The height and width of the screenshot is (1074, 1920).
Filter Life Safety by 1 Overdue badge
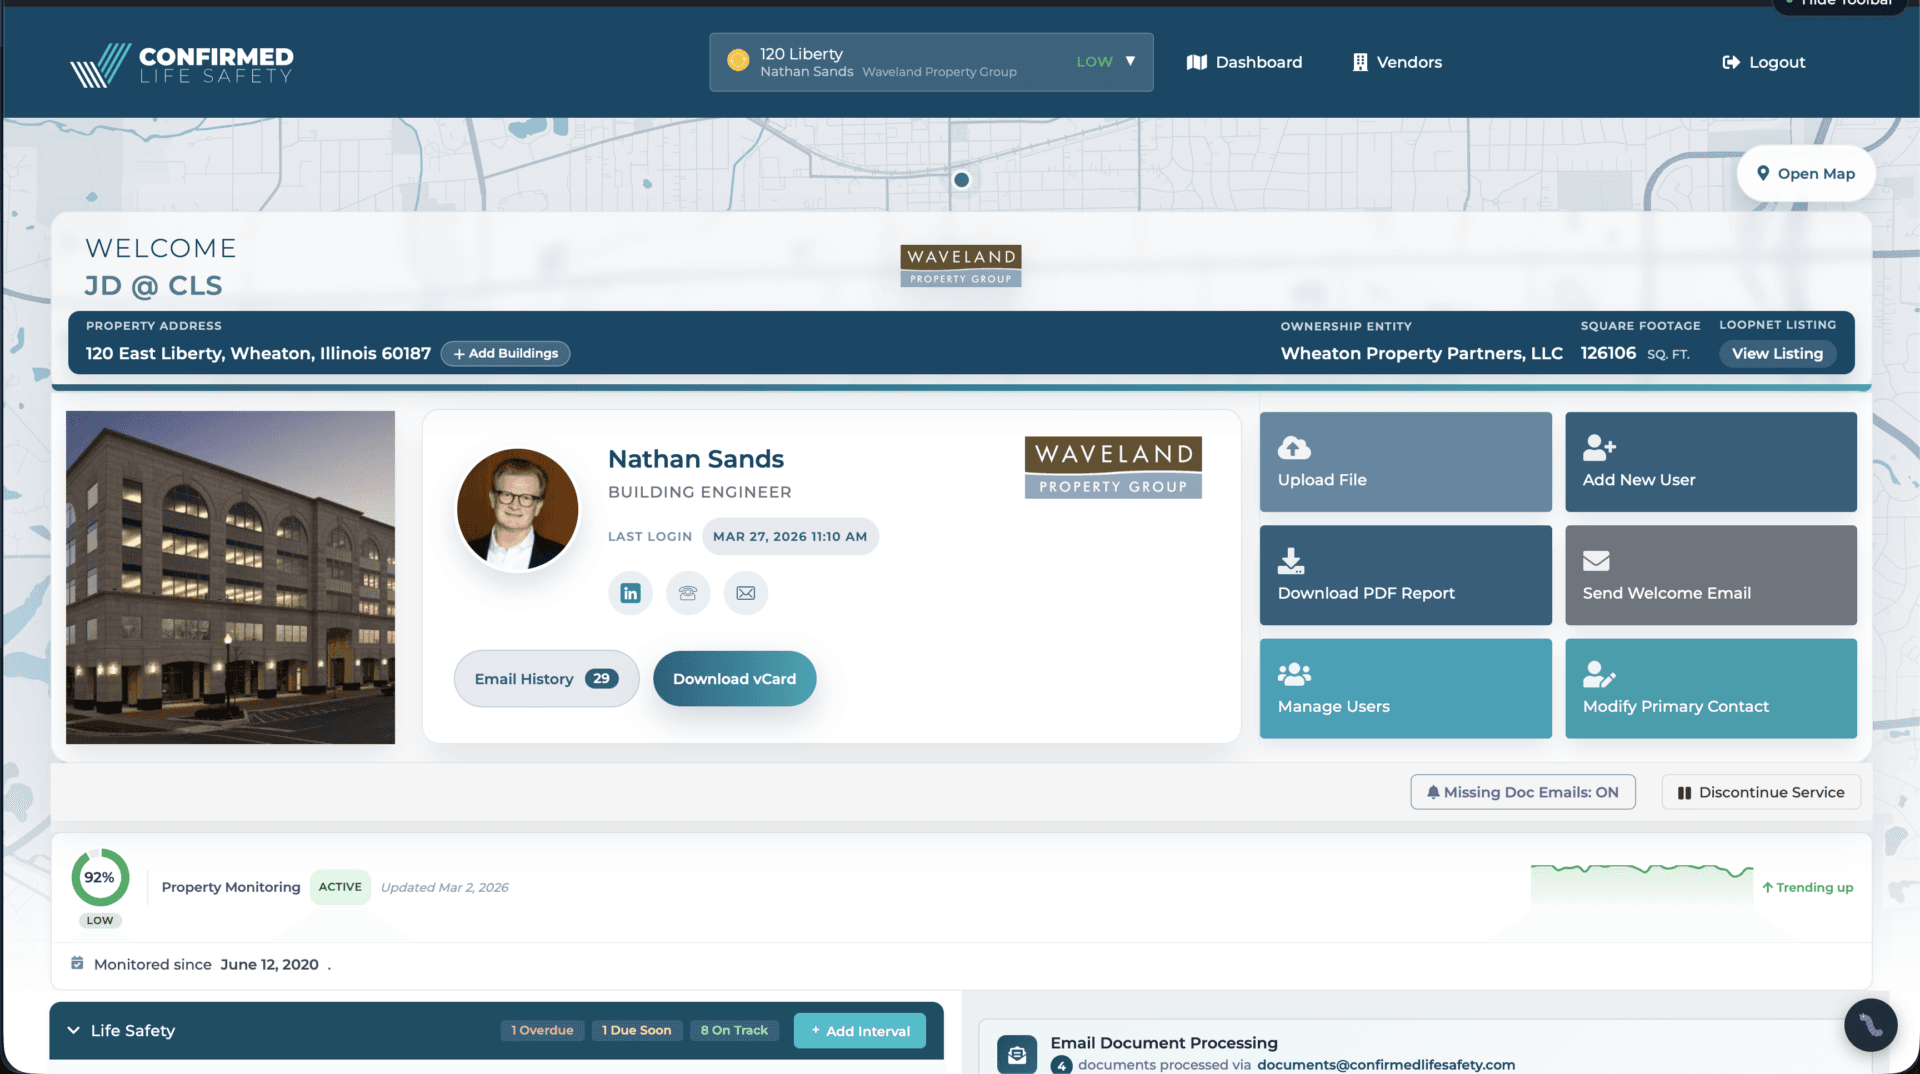point(542,1030)
